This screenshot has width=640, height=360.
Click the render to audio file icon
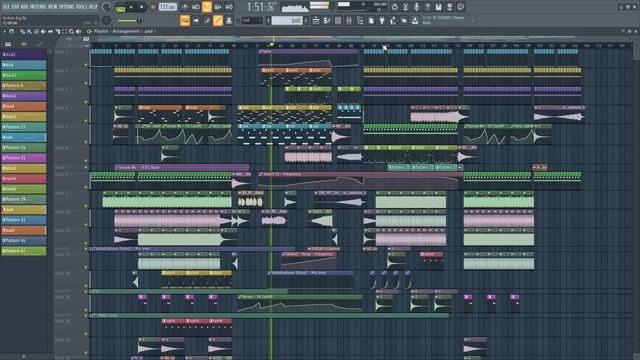449,7
